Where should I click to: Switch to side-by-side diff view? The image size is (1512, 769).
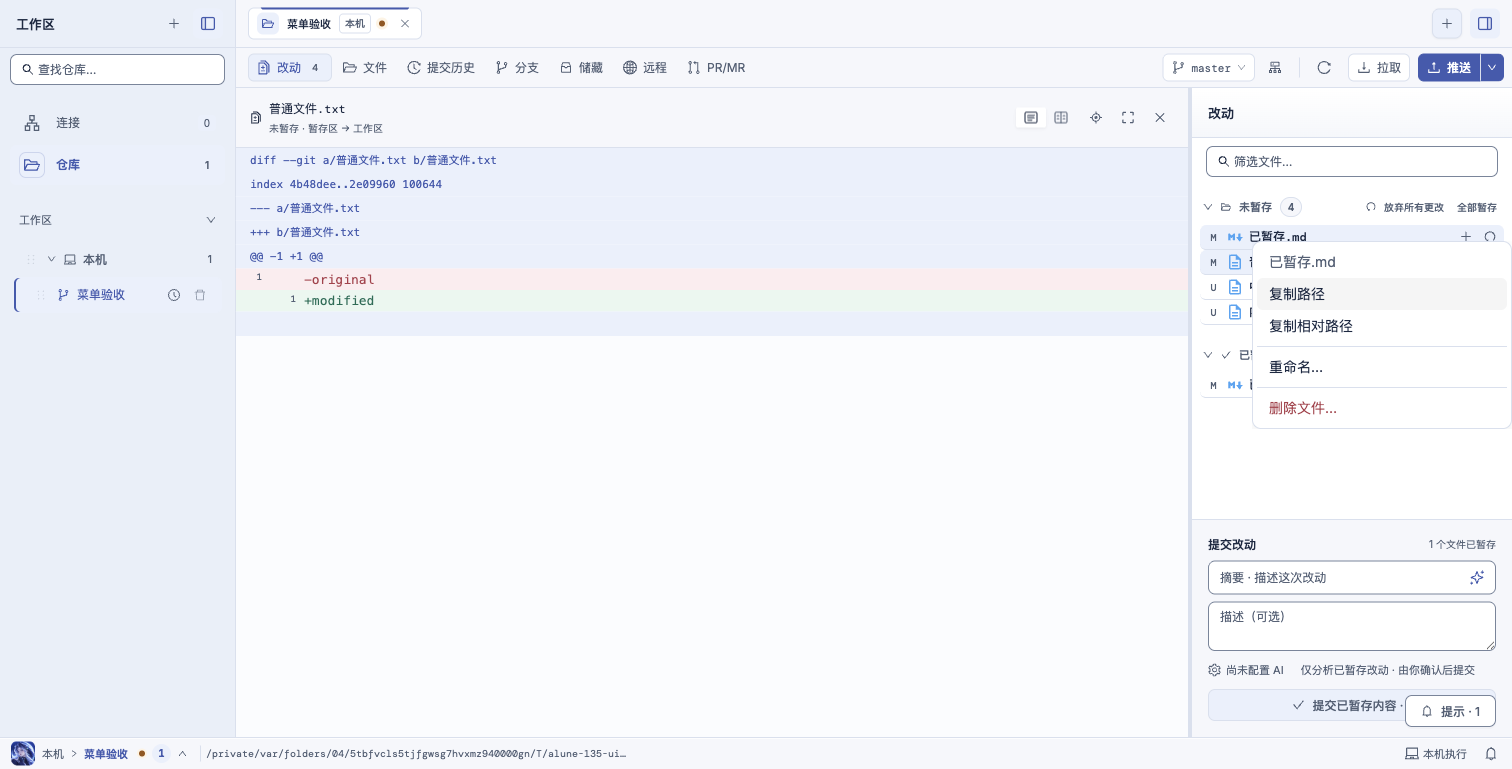pos(1061,118)
